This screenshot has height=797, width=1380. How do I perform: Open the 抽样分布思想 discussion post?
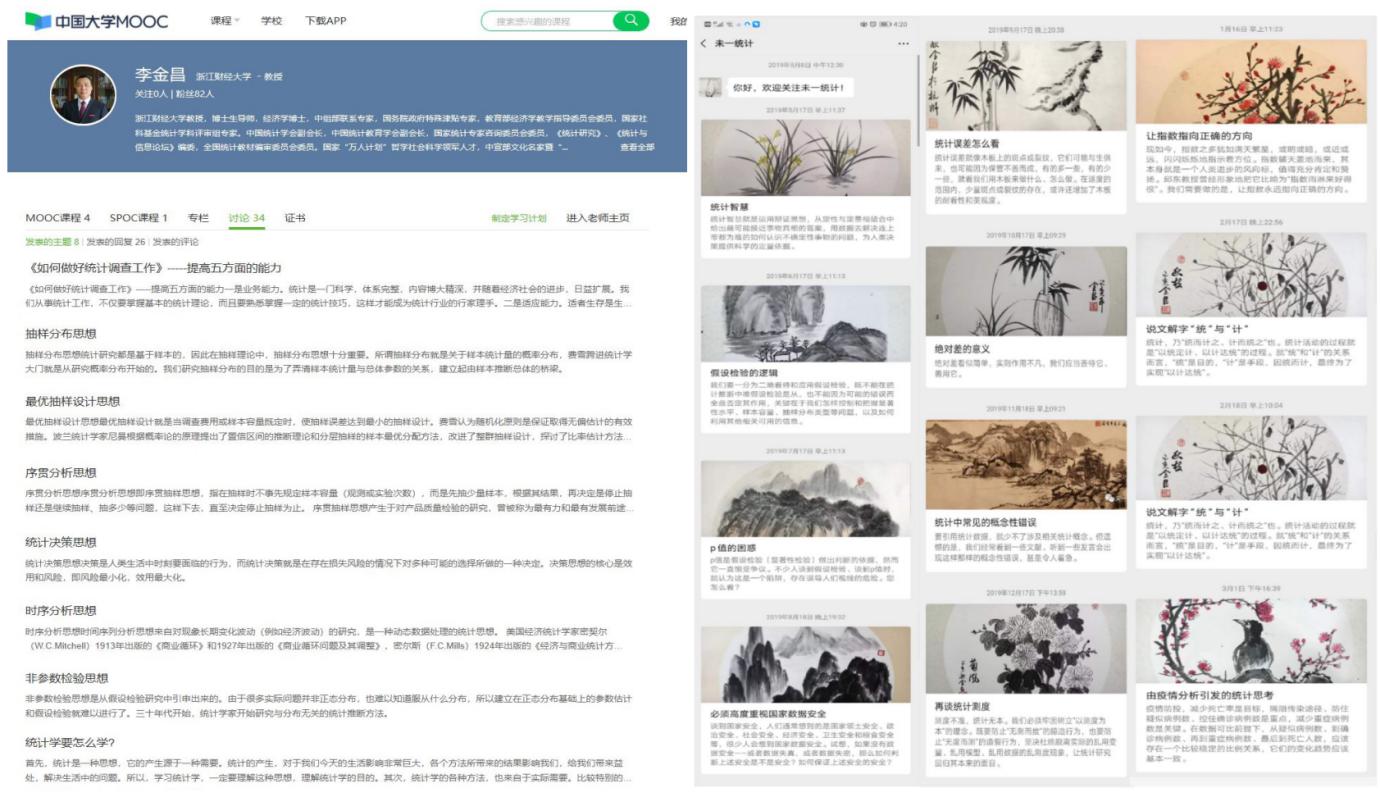click(61, 334)
